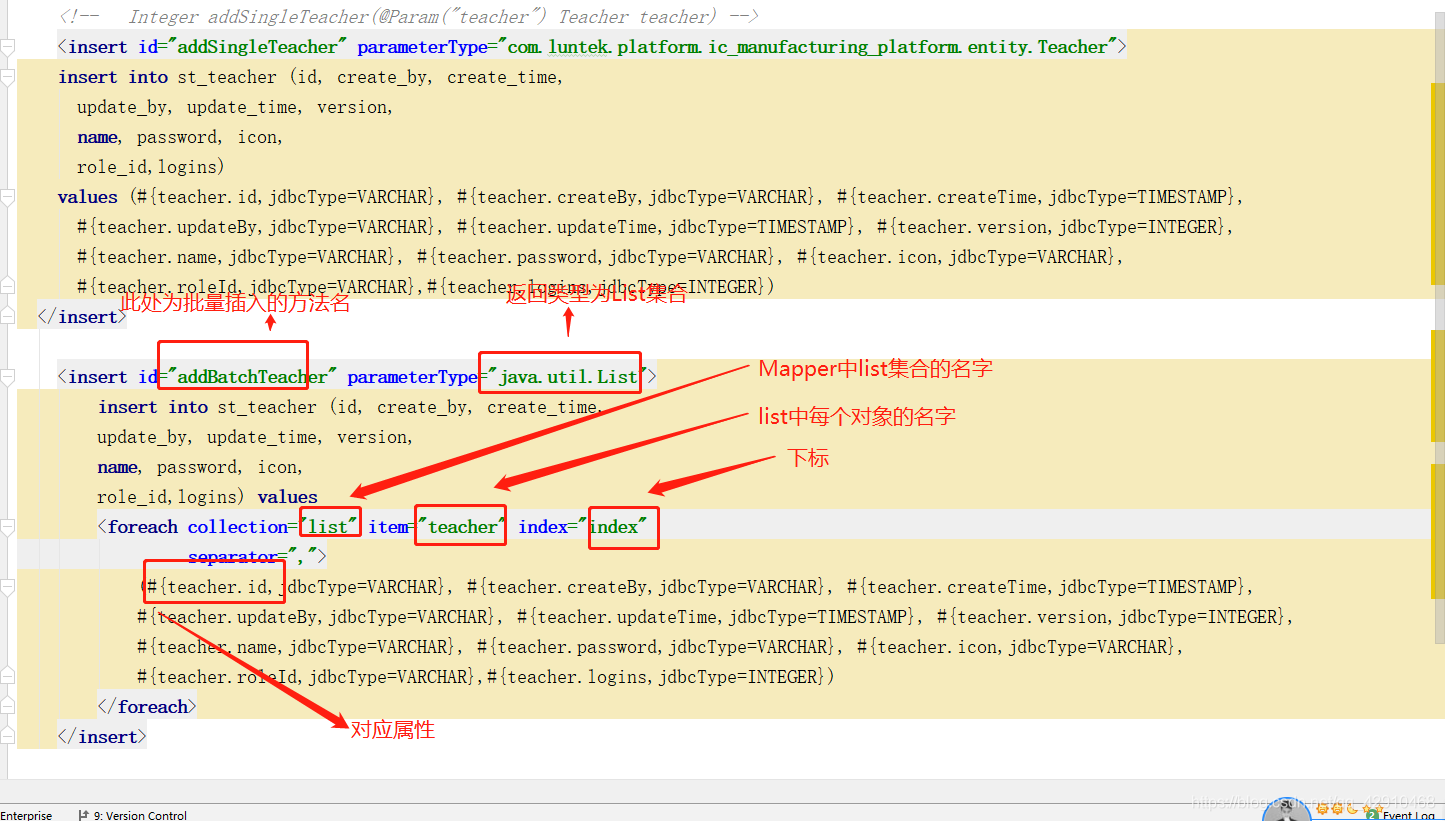Click the Version Control branch icon
The image size is (1445, 821).
84,815
